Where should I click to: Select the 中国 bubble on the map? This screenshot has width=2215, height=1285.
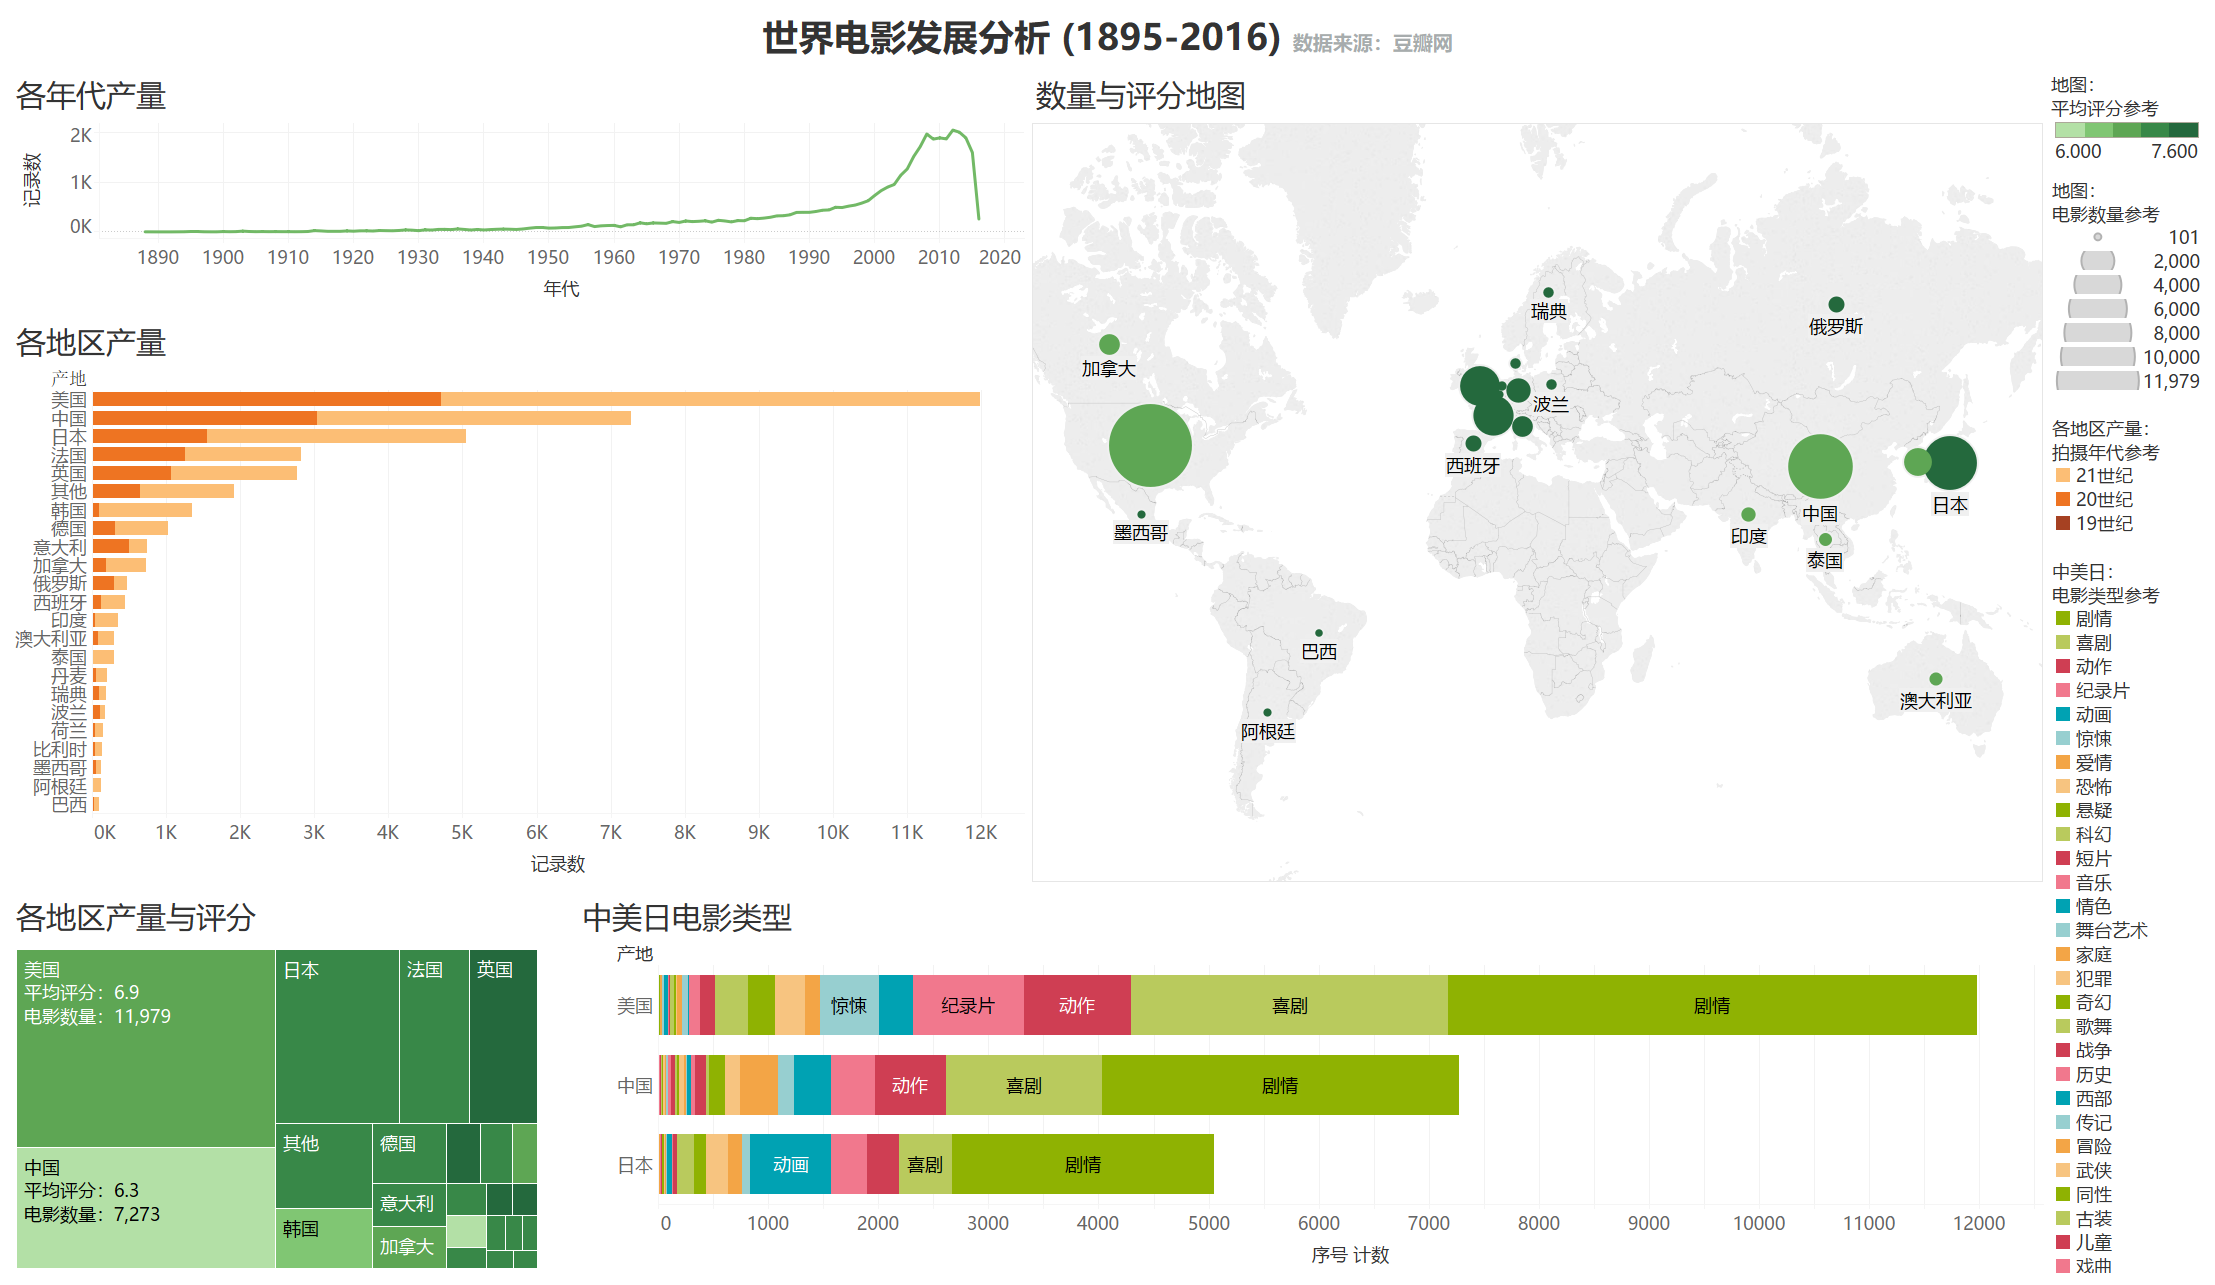point(1820,466)
